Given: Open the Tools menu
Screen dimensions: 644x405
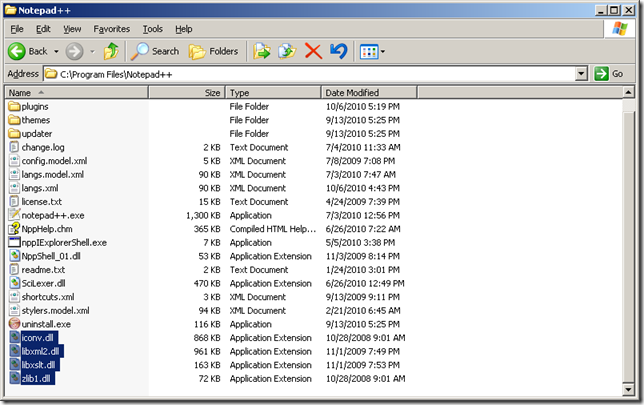Looking at the screenshot, I should (x=152, y=30).
